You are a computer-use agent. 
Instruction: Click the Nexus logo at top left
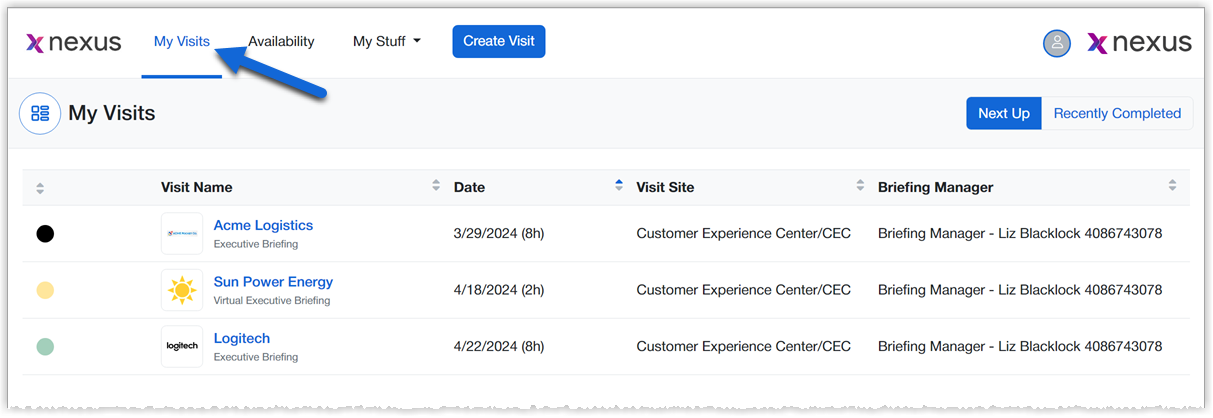pyautogui.click(x=74, y=42)
